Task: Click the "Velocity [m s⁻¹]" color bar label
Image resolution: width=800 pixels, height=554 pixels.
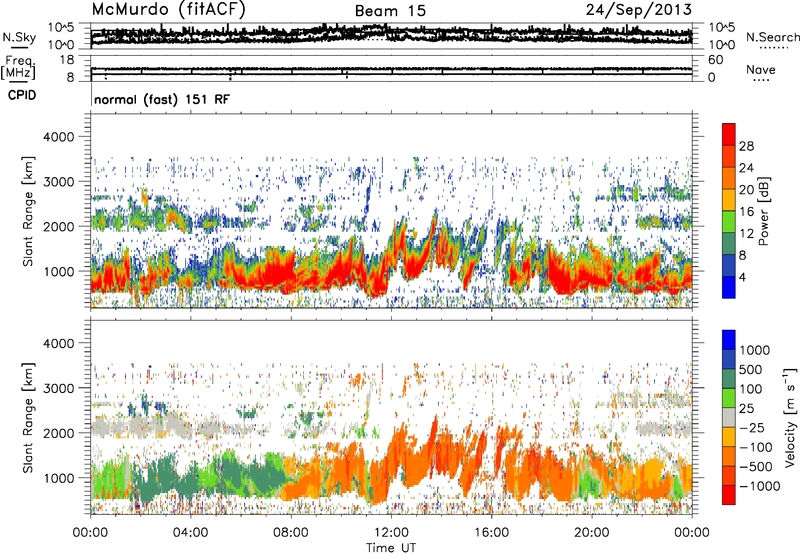Action: pos(790,417)
